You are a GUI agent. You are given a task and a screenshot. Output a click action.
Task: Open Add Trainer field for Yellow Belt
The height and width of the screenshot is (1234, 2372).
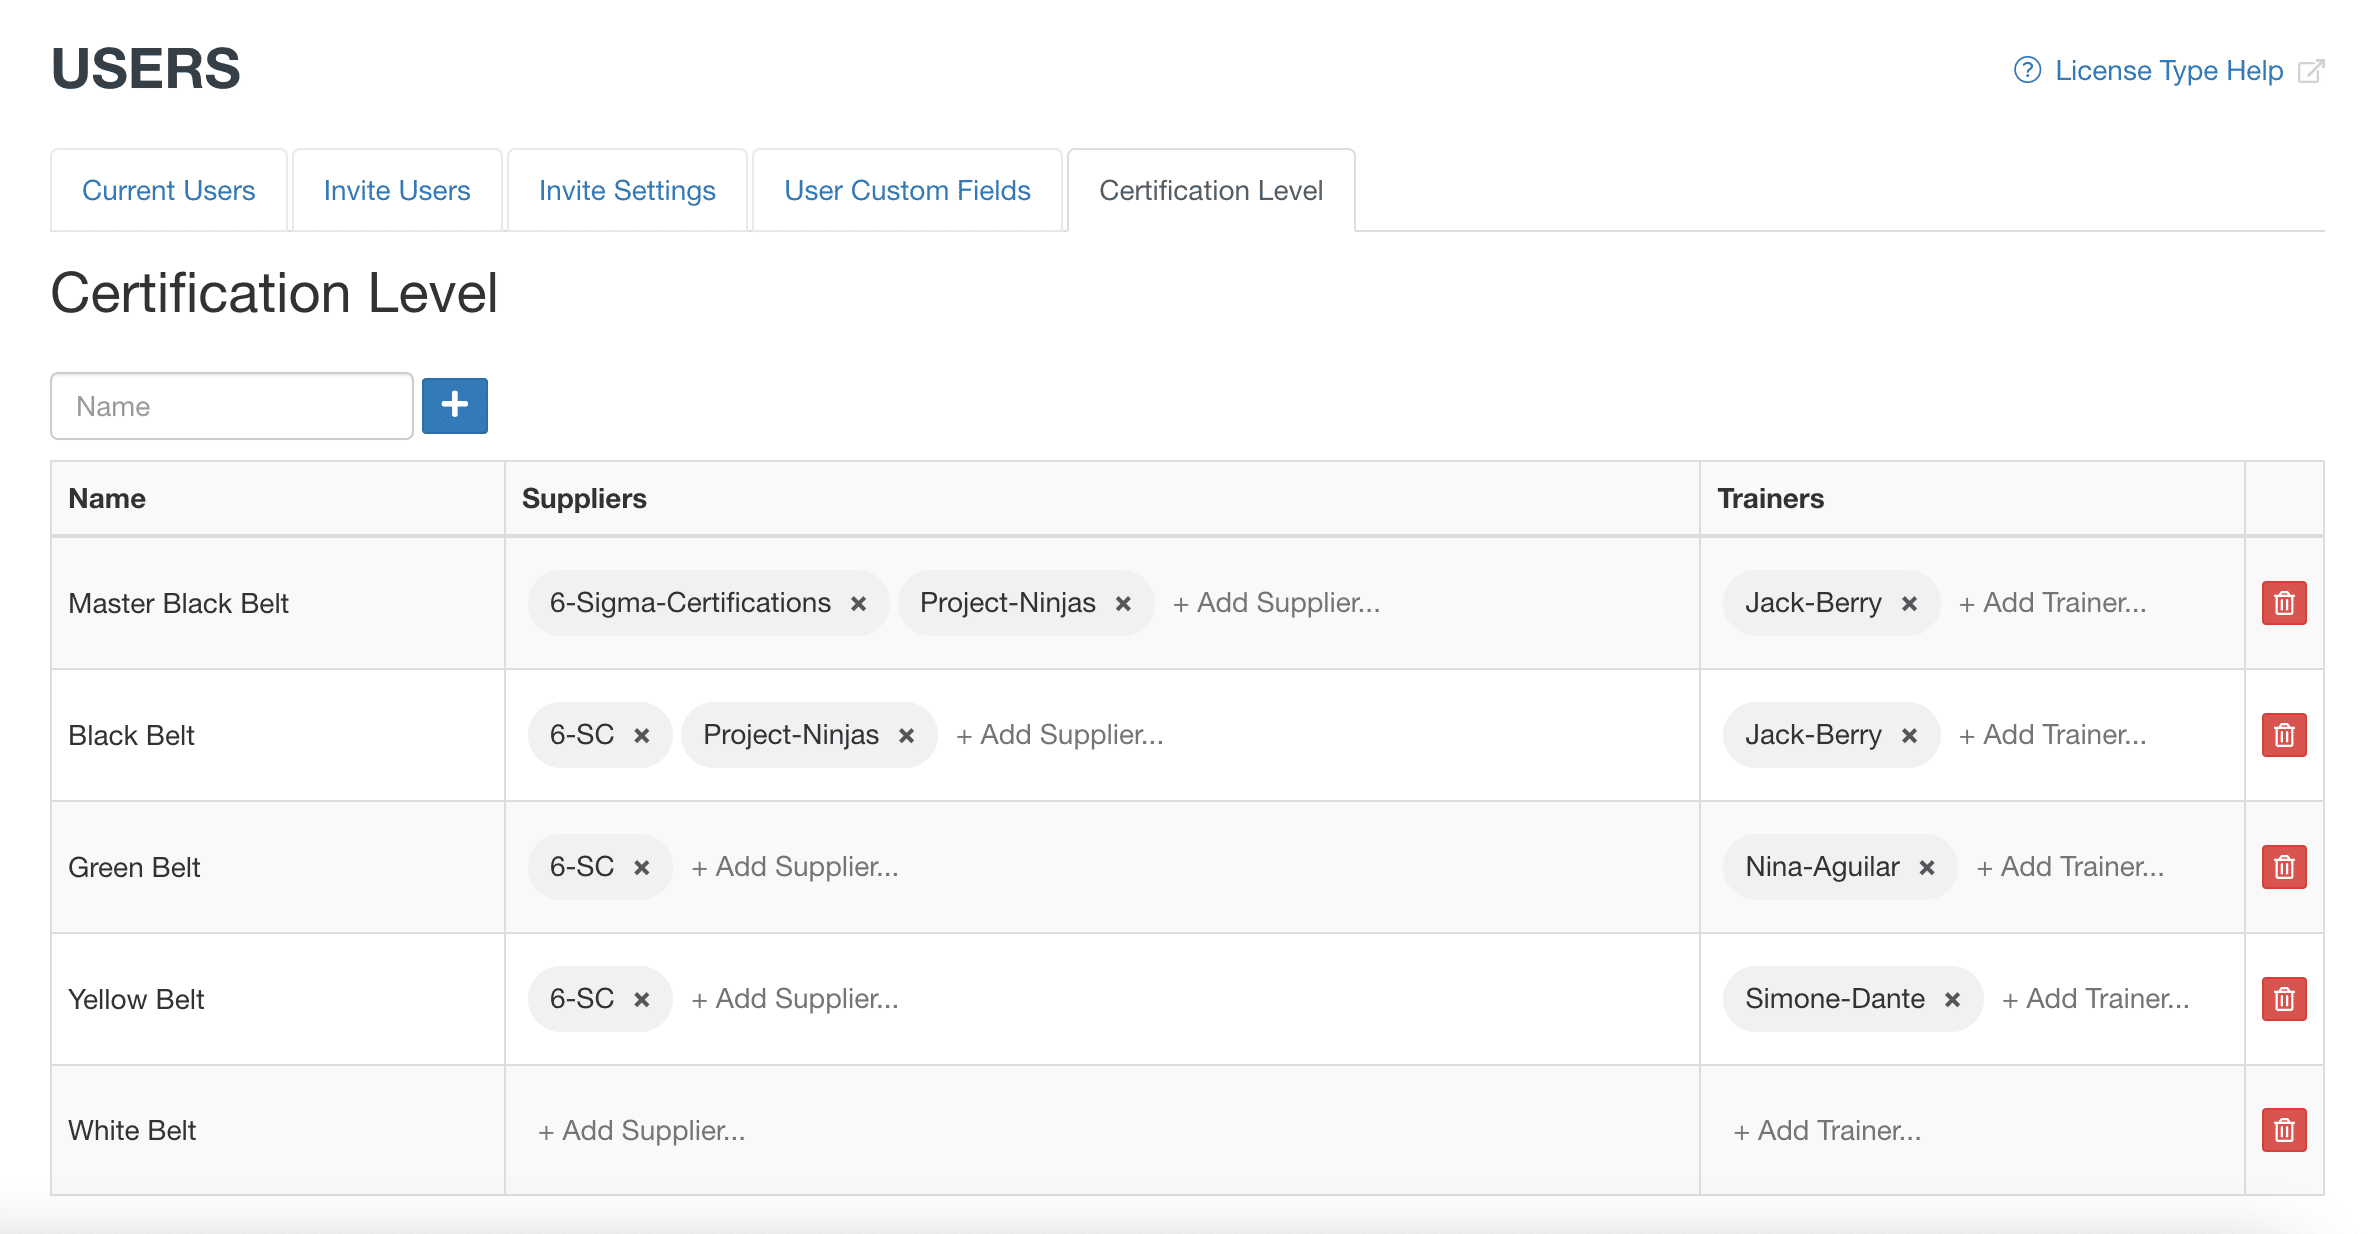[2096, 999]
